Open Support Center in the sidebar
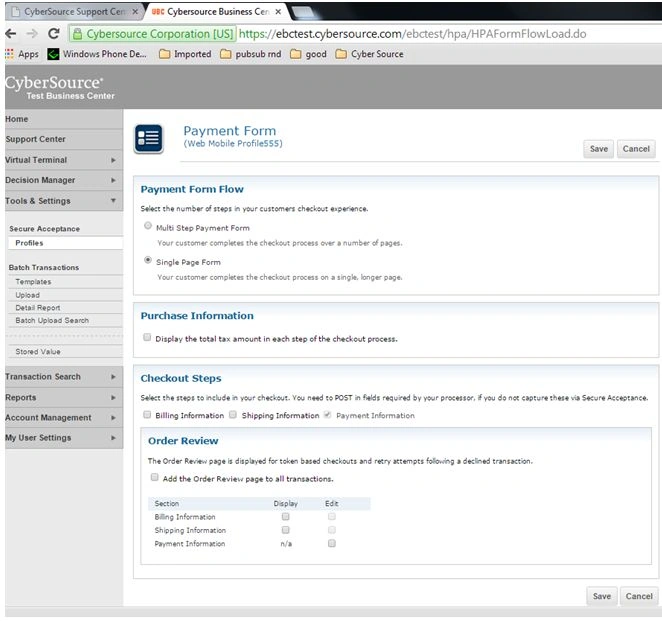Image resolution: width=662 pixels, height=621 pixels. point(64,139)
